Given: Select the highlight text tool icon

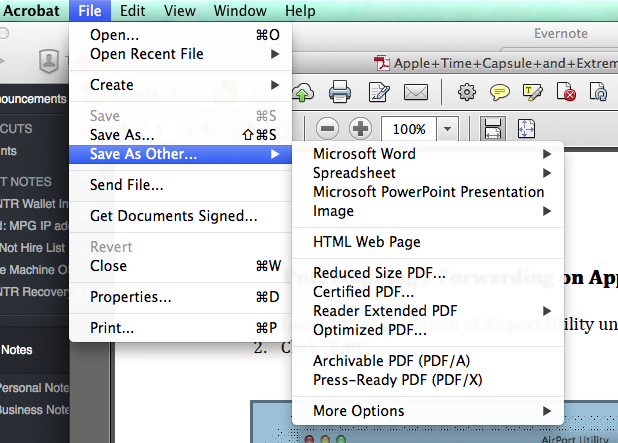Looking at the screenshot, I should pos(532,93).
